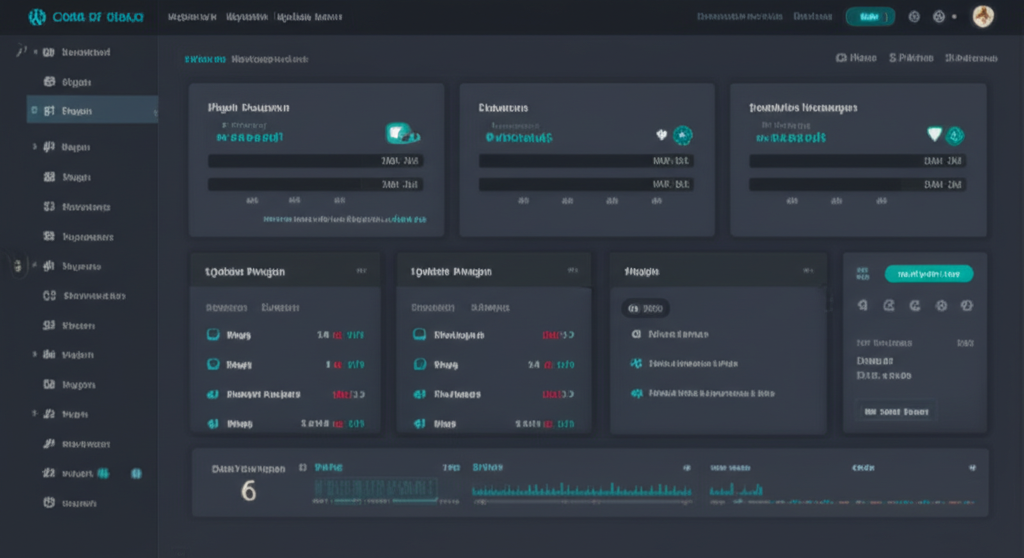
Task: Click the upper progress bar in the first top card
Action: [315, 161]
